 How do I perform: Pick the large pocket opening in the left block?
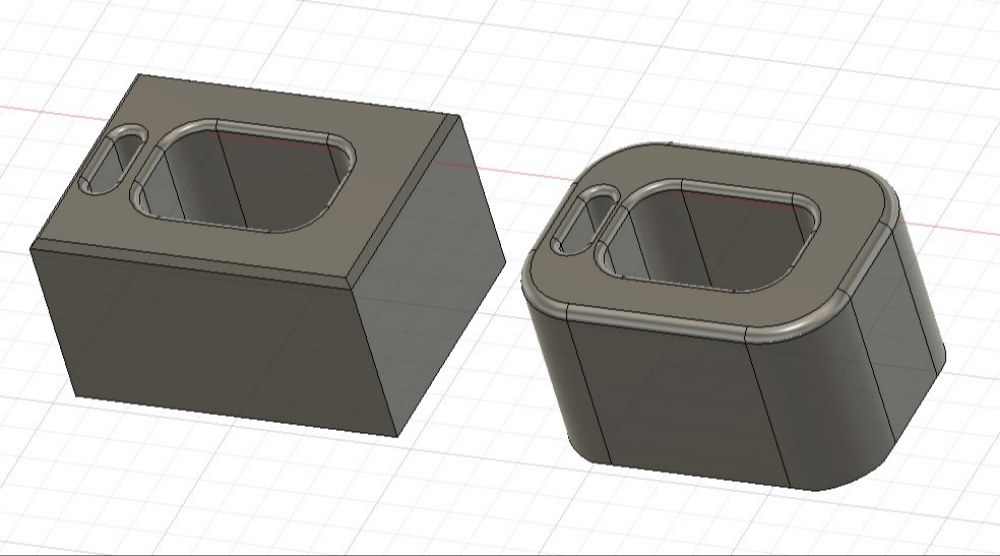[x=242, y=177]
